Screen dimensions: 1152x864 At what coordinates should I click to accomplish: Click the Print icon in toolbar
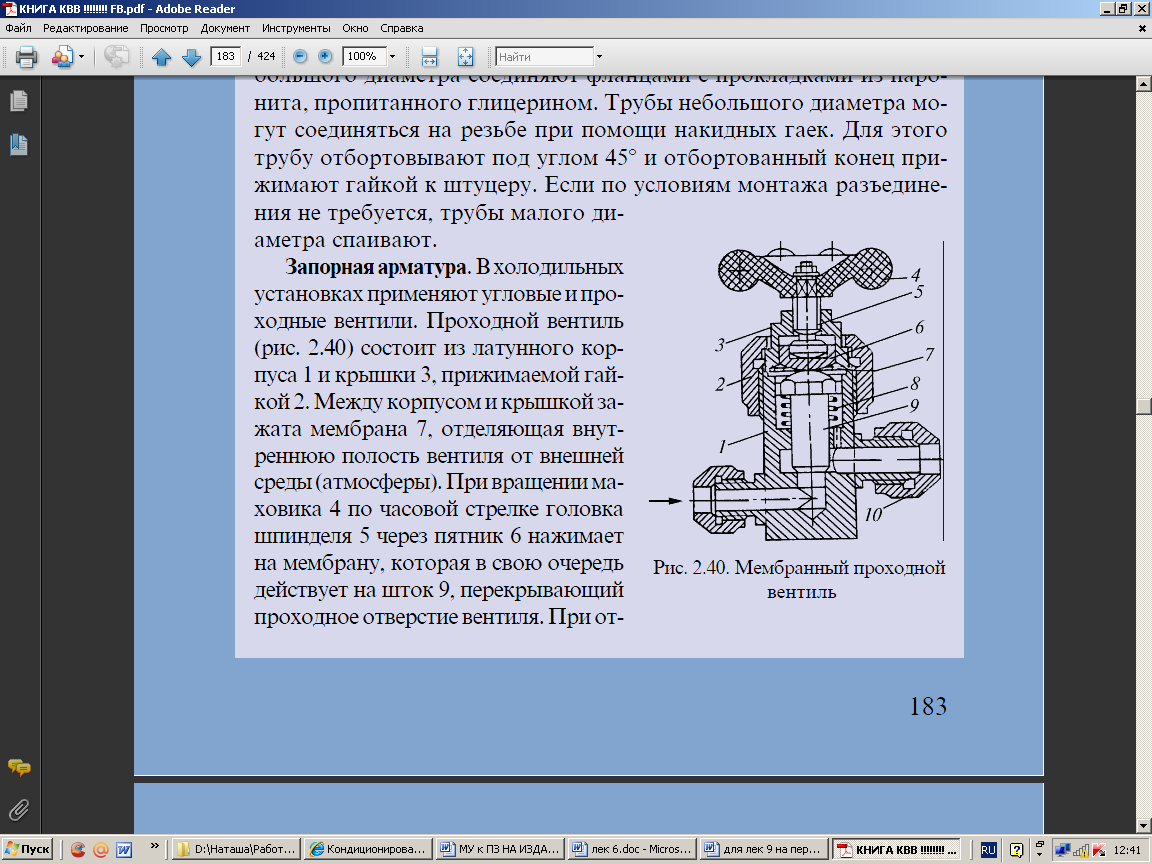coord(26,57)
